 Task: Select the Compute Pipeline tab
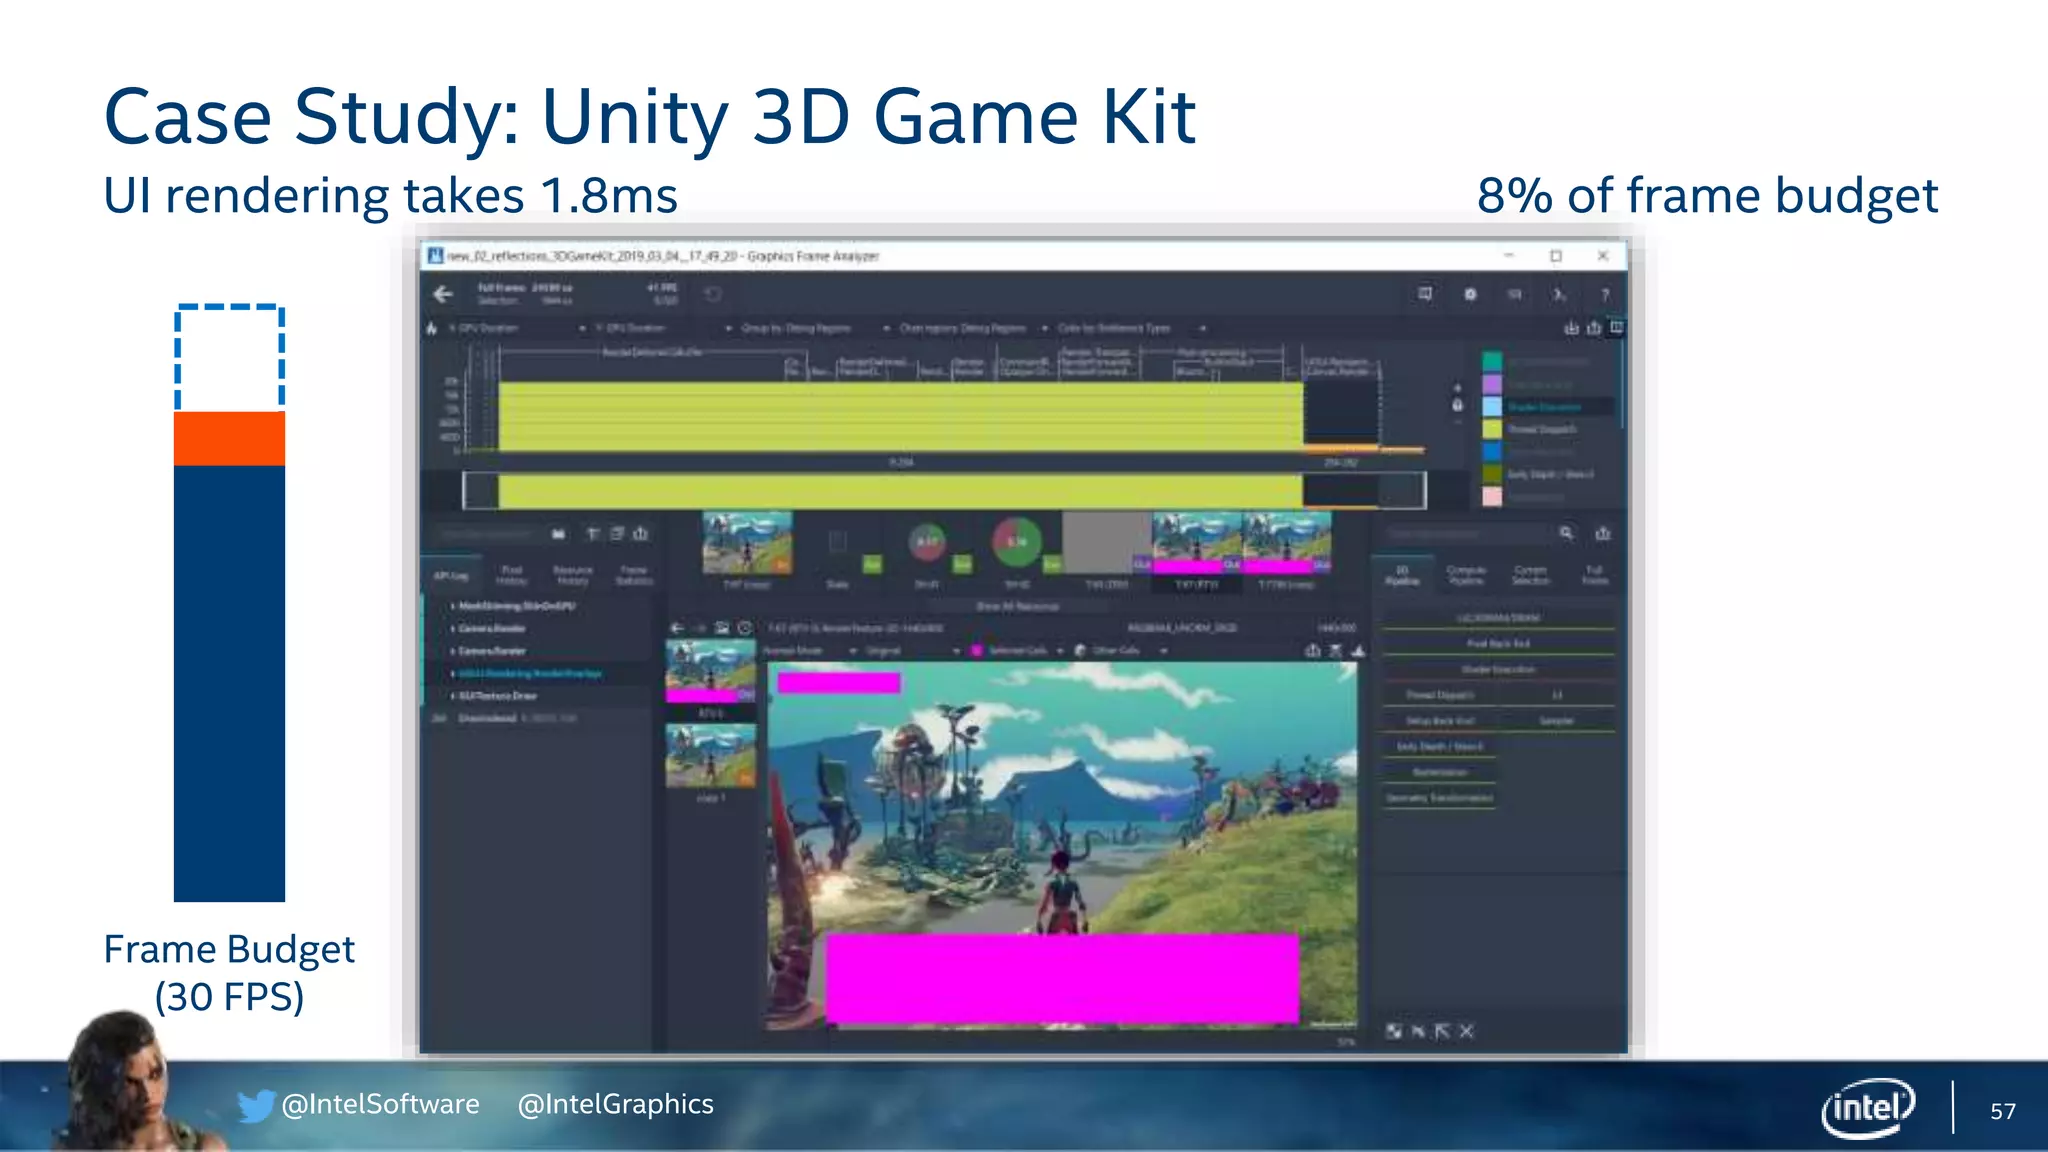click(x=1466, y=575)
